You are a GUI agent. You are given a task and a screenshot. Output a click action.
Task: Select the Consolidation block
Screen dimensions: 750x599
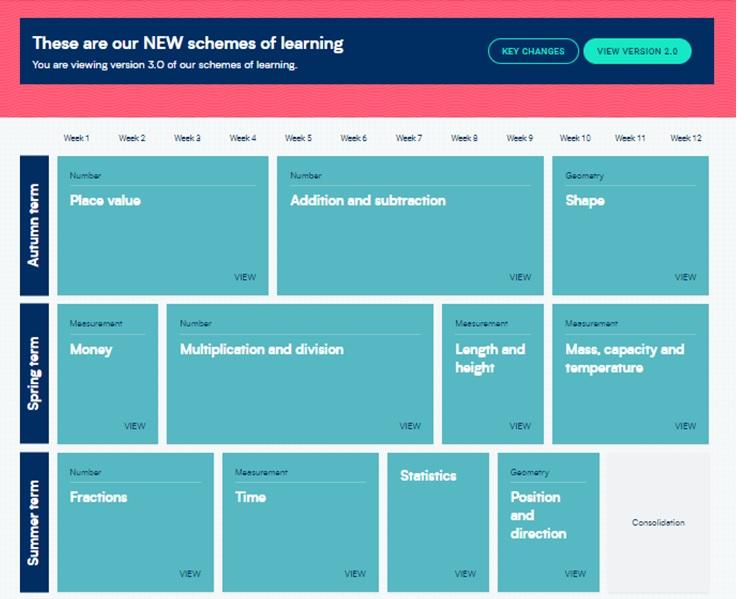[x=658, y=523]
